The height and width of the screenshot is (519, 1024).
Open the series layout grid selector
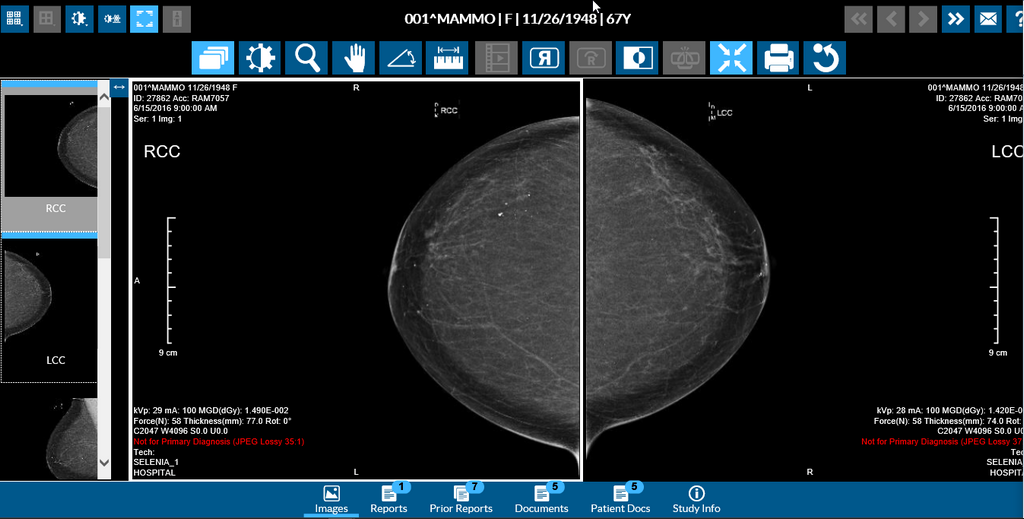coord(16,18)
